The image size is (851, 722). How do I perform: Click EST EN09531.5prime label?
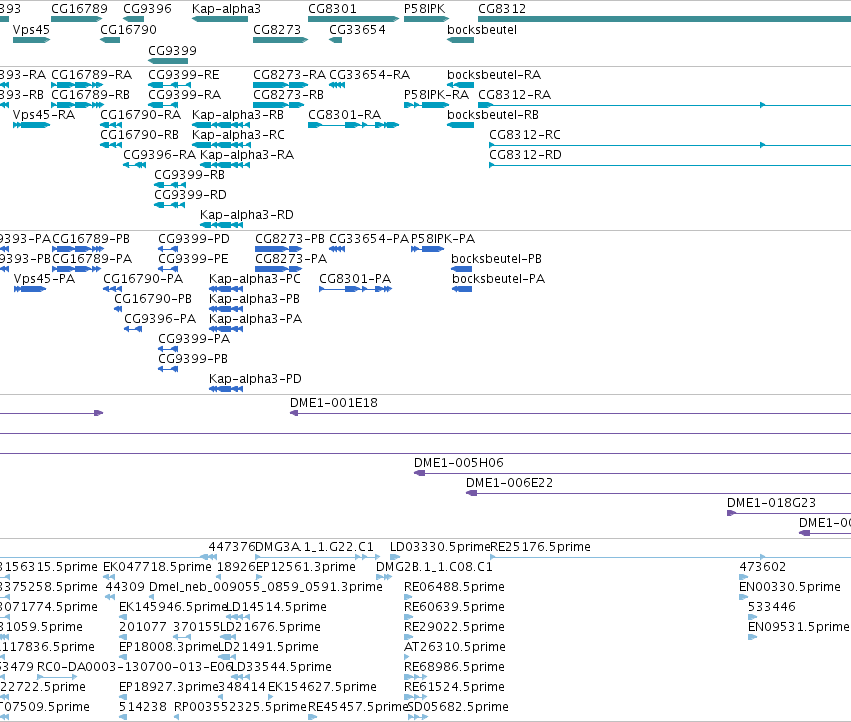(x=798, y=627)
